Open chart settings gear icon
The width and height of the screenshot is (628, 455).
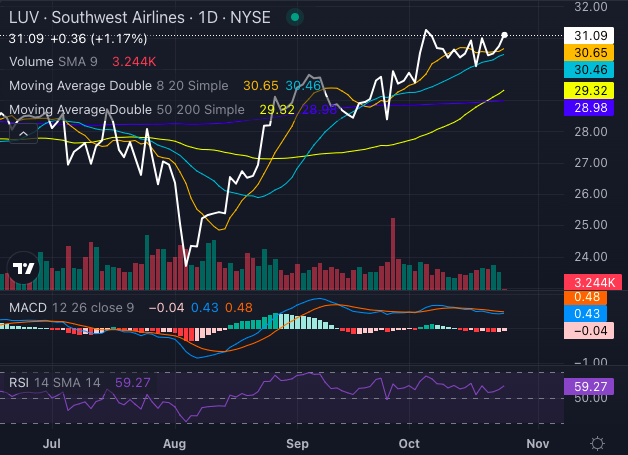pos(596,442)
